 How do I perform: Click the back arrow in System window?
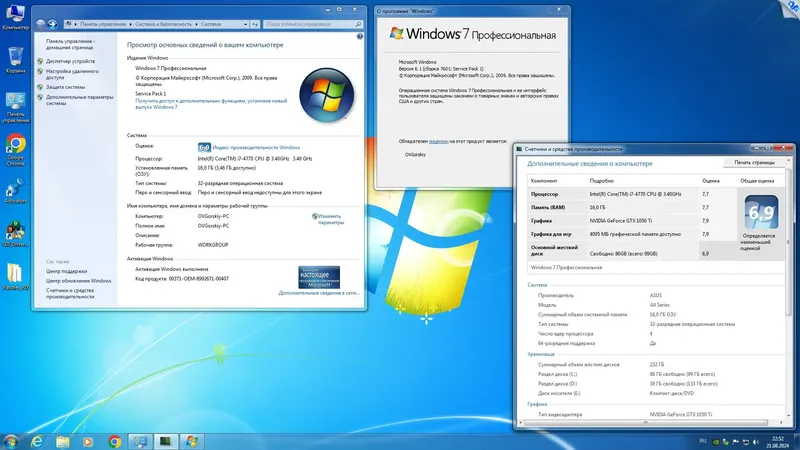point(41,24)
